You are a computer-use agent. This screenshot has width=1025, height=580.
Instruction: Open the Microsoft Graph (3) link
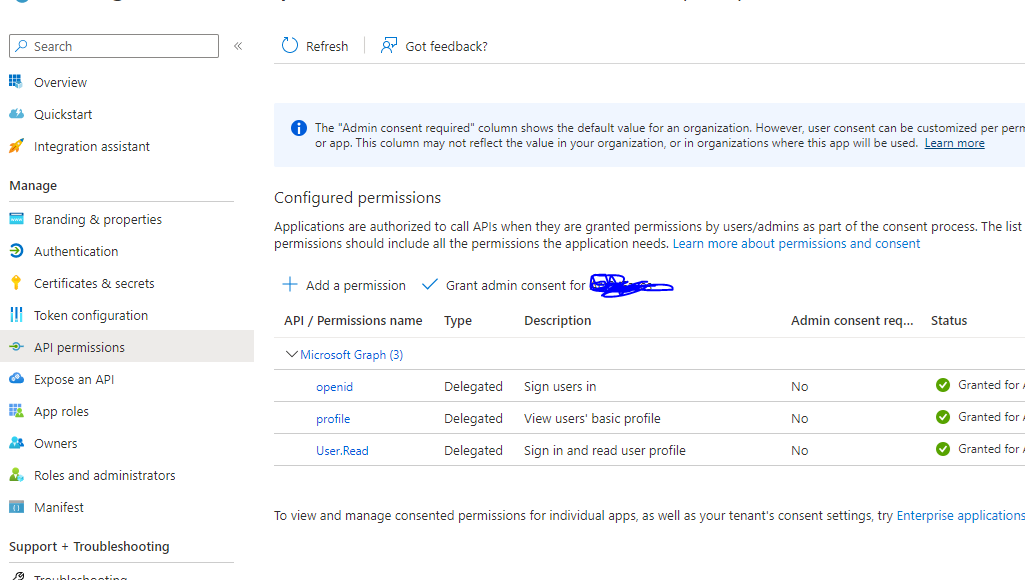[352, 354]
